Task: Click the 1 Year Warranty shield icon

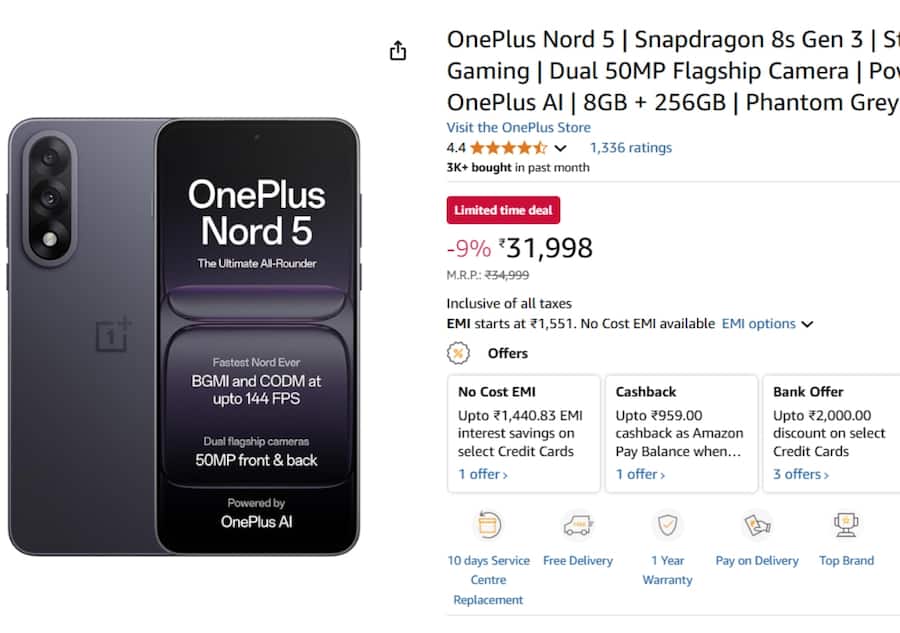Action: point(667,524)
